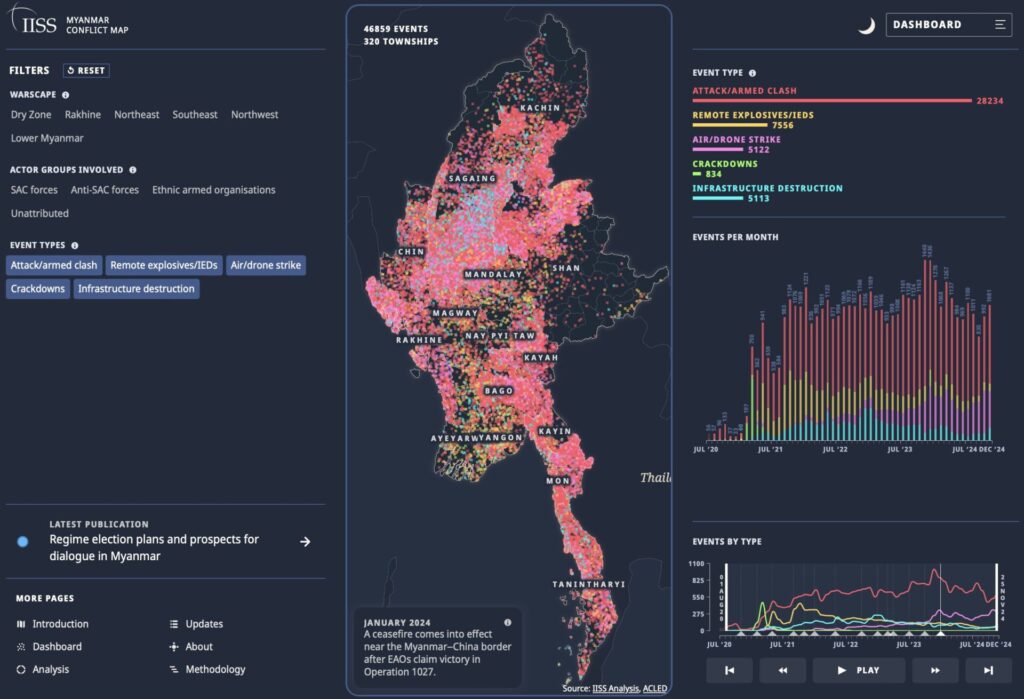Click info icon beside Event Type chart heading

click(x=752, y=73)
